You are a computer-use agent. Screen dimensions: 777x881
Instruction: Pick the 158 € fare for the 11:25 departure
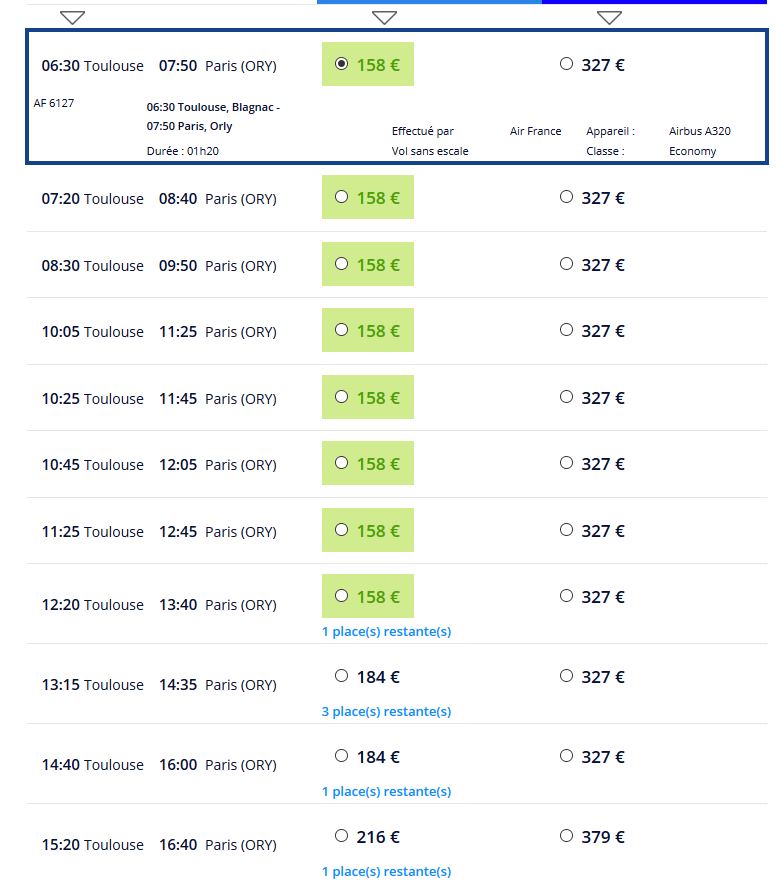(x=343, y=530)
